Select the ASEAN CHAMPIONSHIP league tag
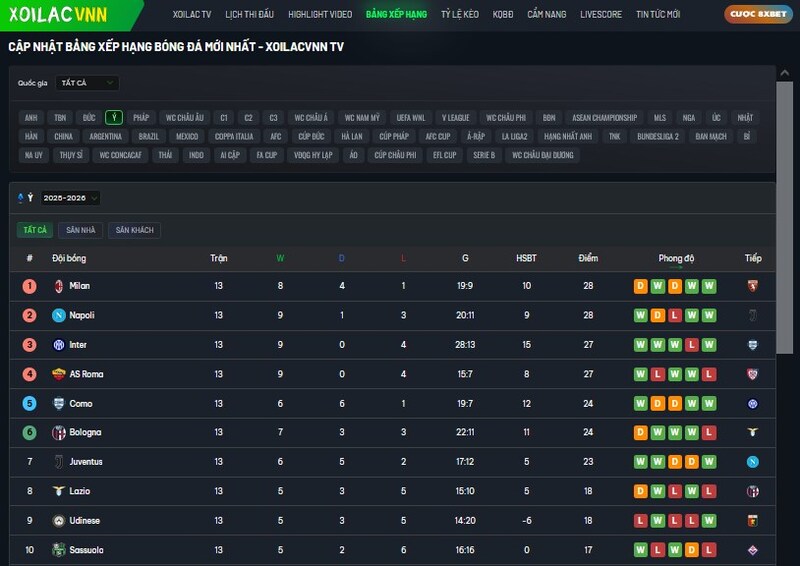This screenshot has height=566, width=800. click(604, 117)
